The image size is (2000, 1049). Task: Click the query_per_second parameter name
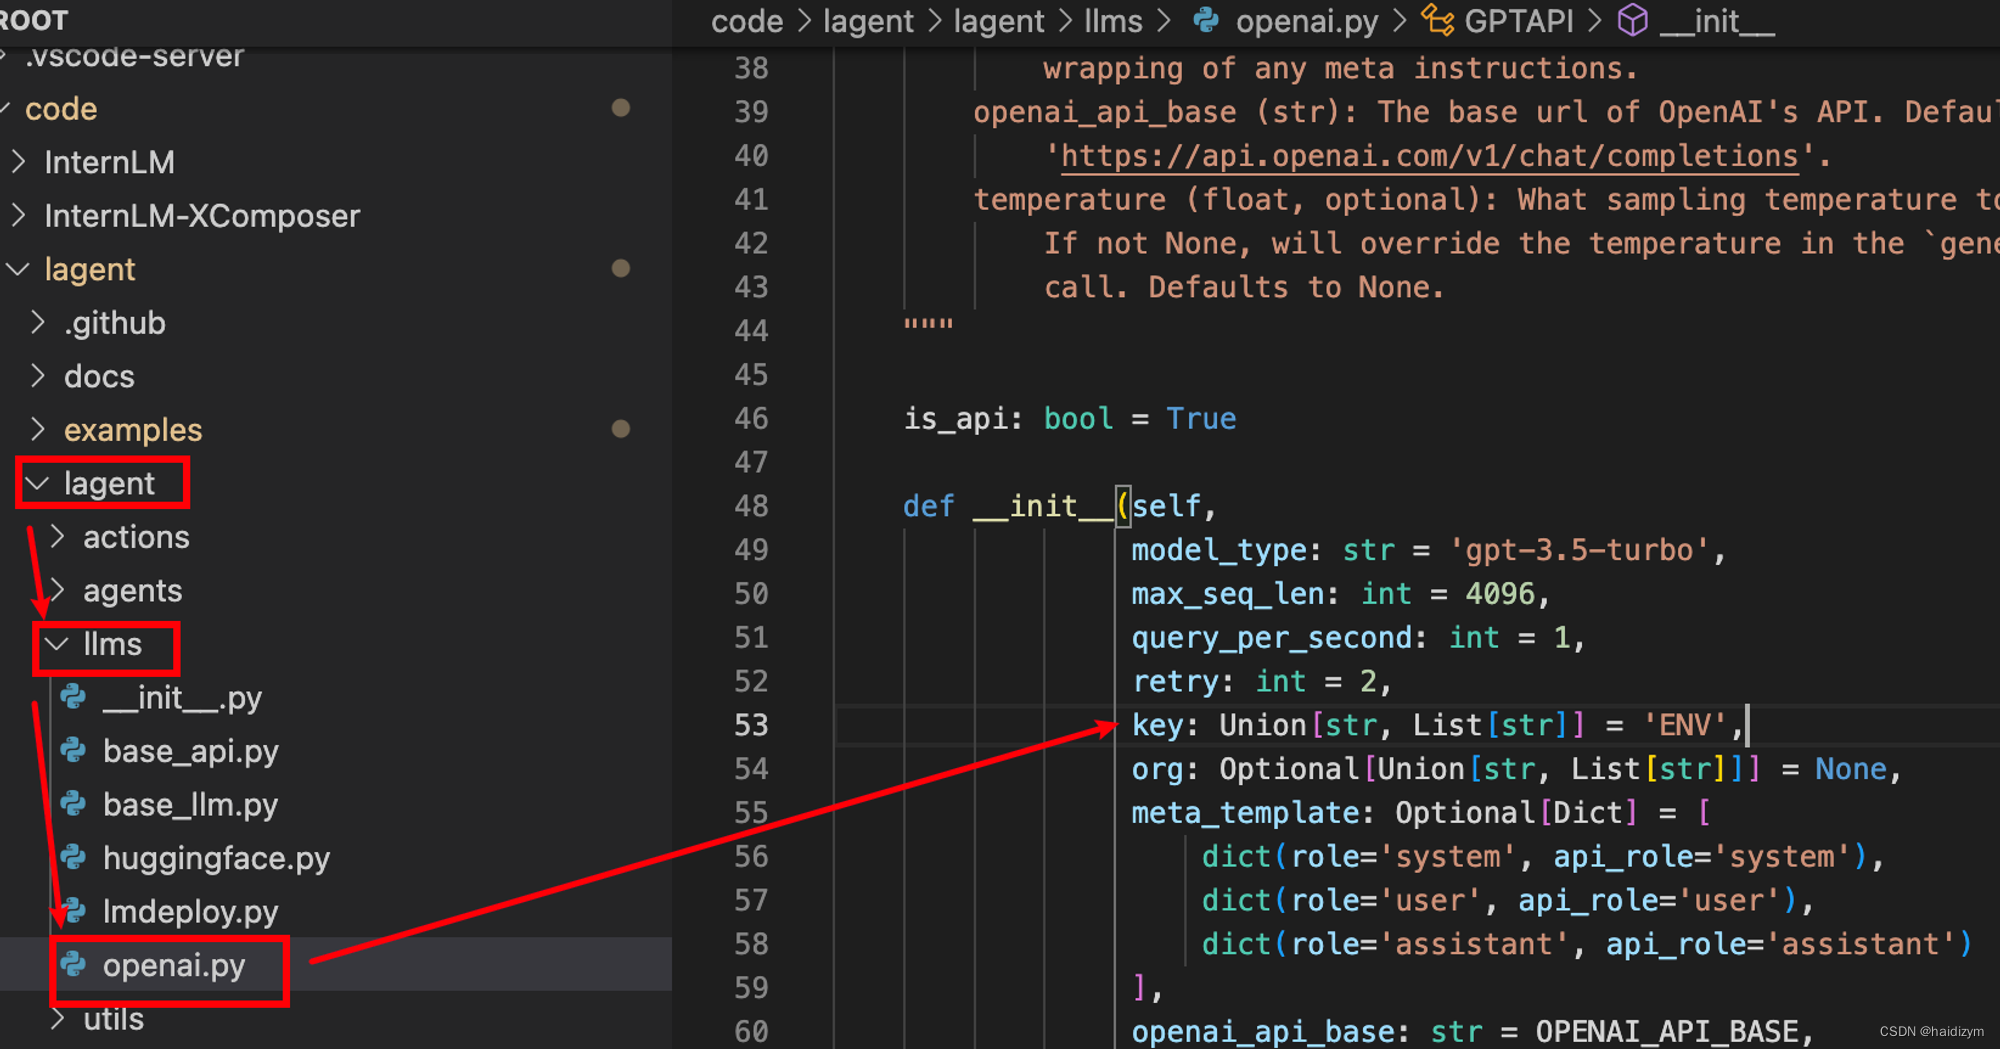point(1271,638)
